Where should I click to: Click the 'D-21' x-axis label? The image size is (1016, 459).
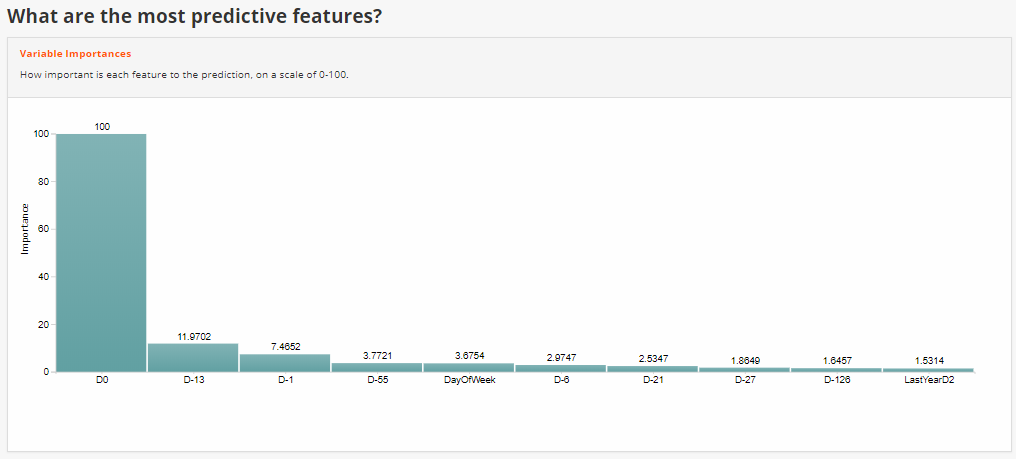click(x=653, y=381)
